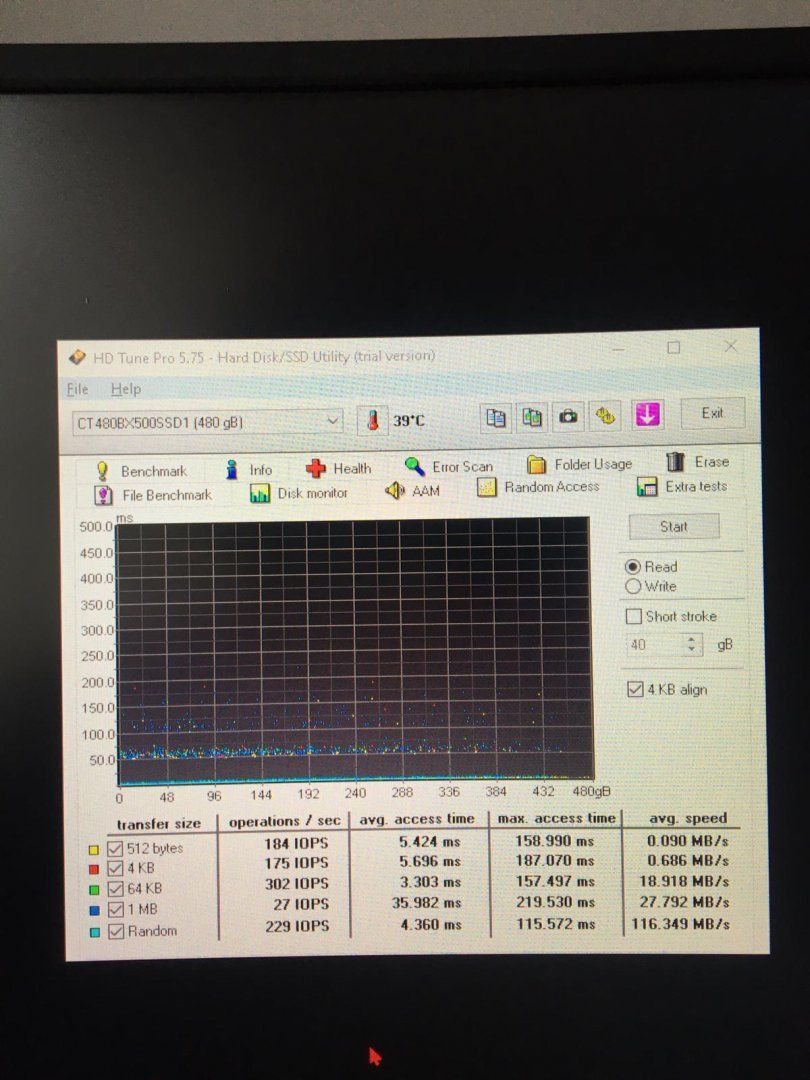Click the 116.349 MB/s avg speed value
This screenshot has width=810, height=1080.
(681, 924)
